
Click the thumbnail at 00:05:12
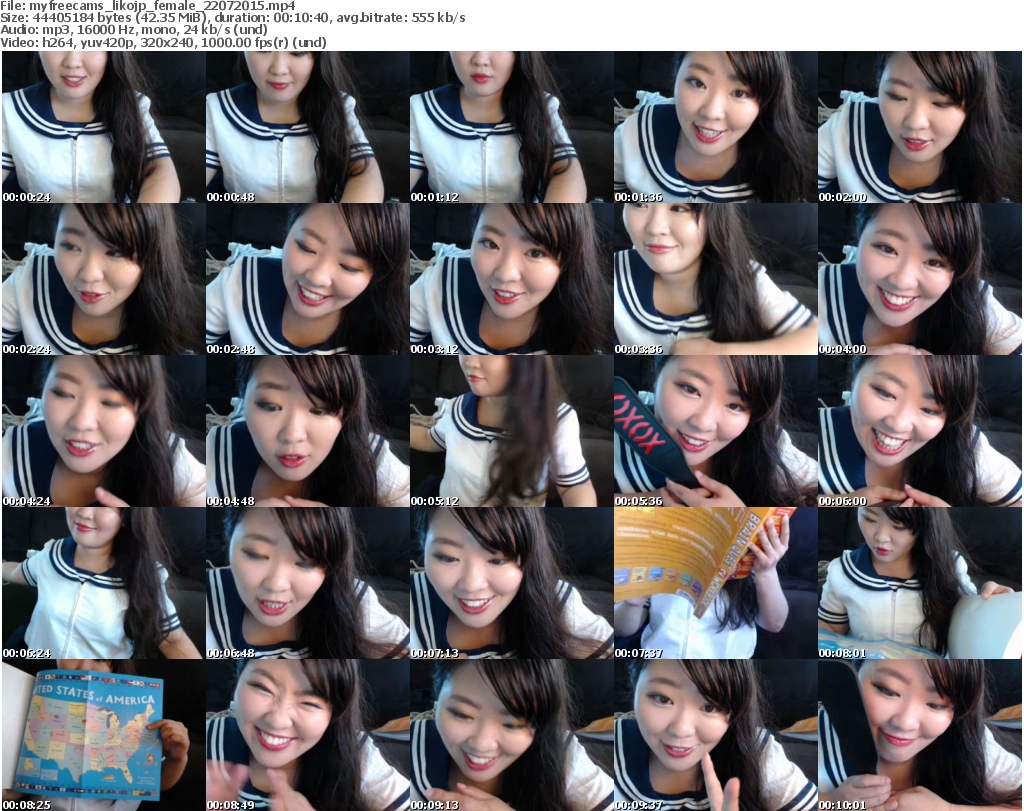(511, 431)
